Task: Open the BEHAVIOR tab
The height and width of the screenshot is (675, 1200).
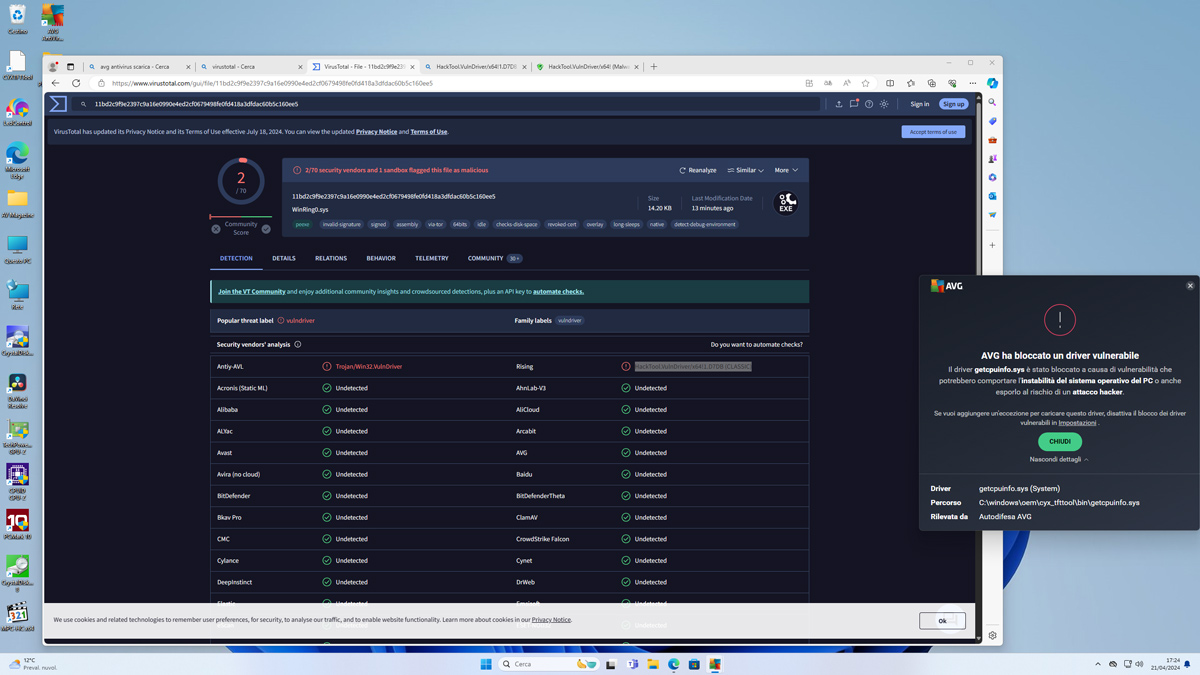Action: coord(381,258)
